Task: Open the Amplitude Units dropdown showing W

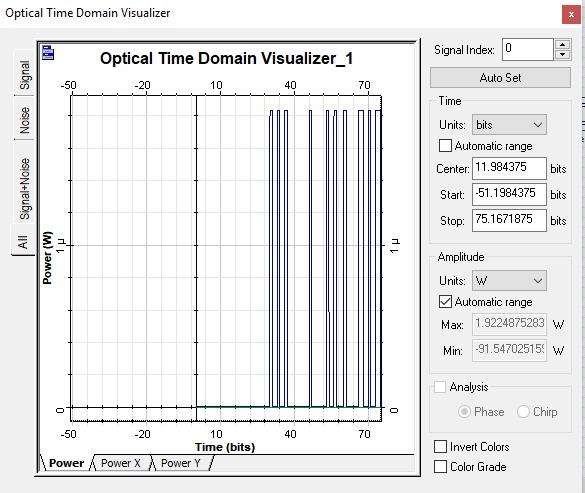Action: point(509,281)
